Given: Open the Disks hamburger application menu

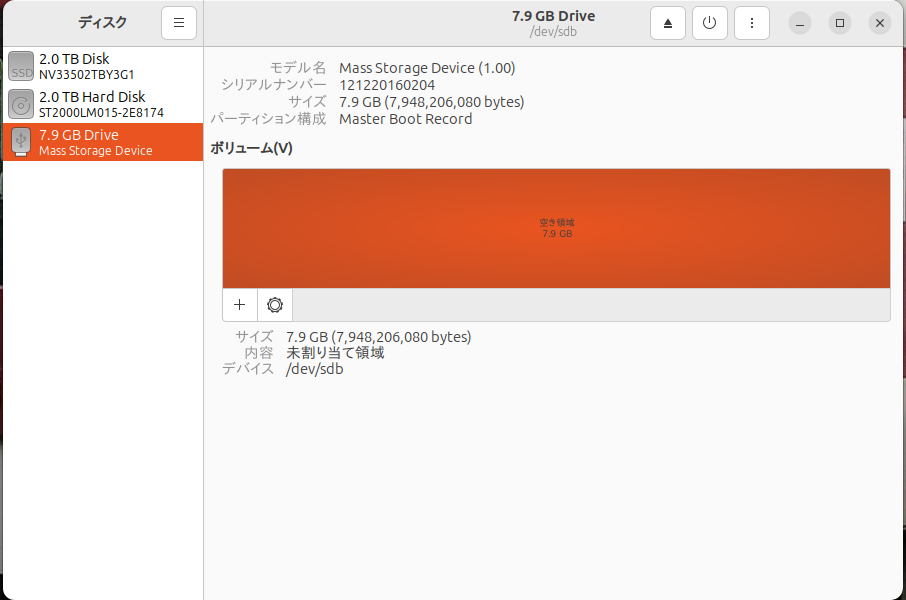Looking at the screenshot, I should (x=179, y=23).
